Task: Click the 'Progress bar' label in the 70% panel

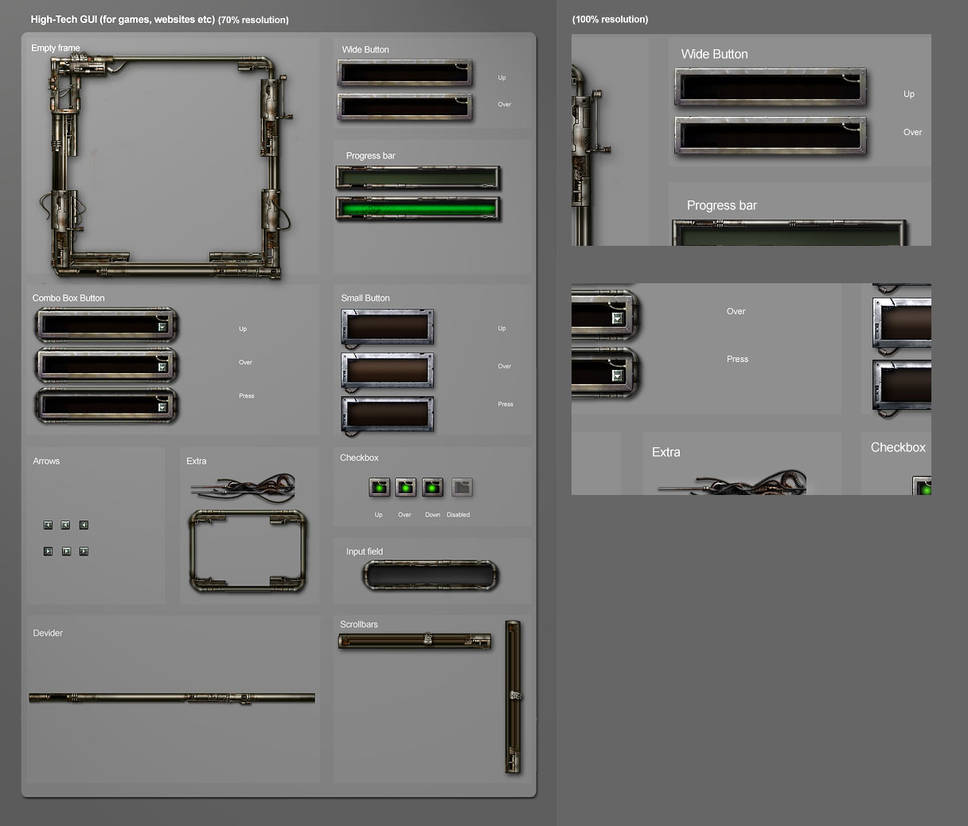Action: [370, 156]
